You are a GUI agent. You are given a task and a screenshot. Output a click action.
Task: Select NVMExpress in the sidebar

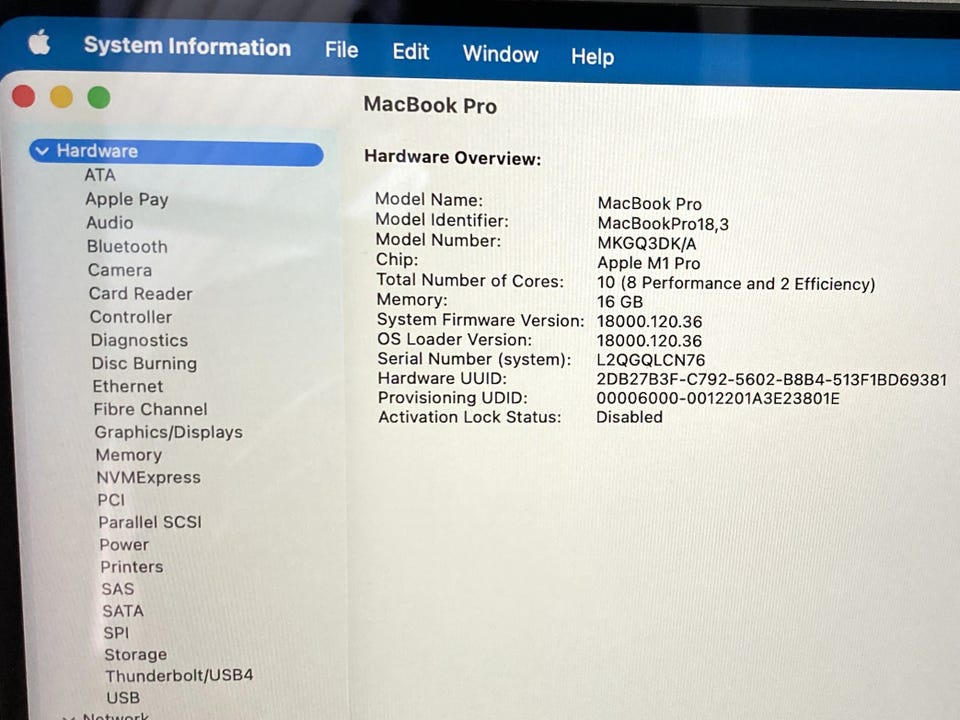[x=149, y=478]
